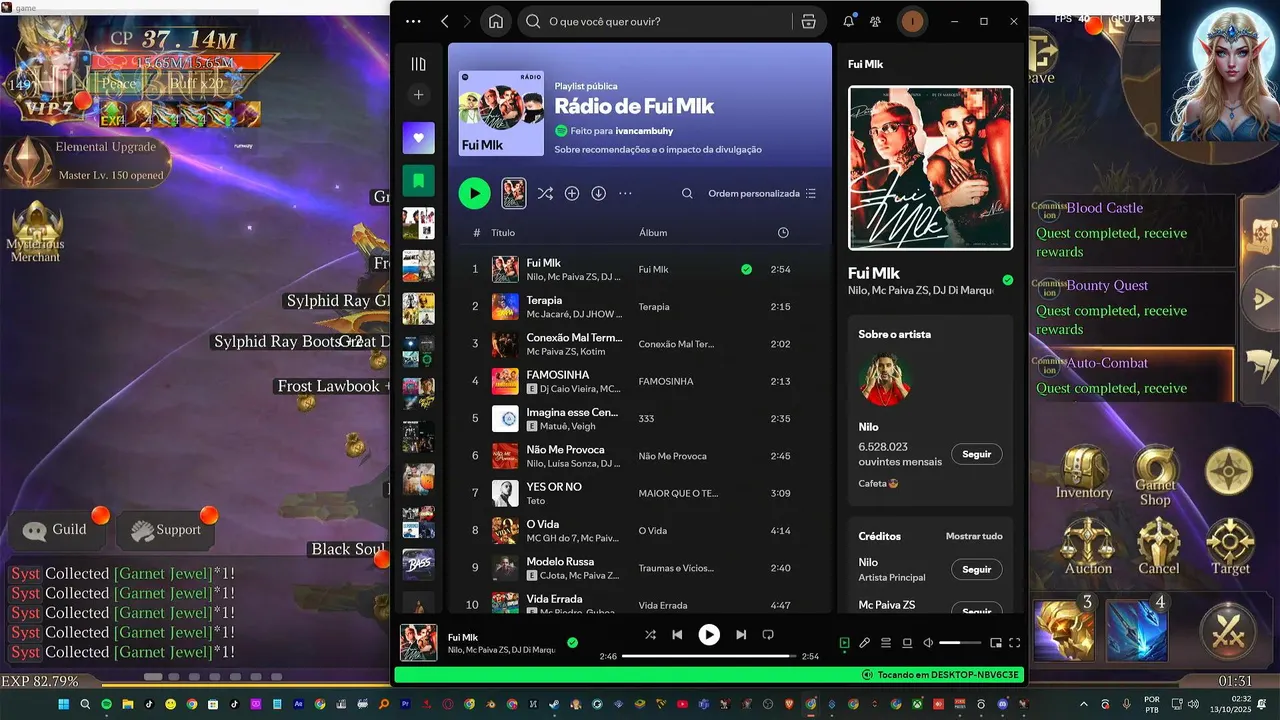1280x720 pixels.
Task: Toggle the Now Playing view button
Action: pos(844,643)
